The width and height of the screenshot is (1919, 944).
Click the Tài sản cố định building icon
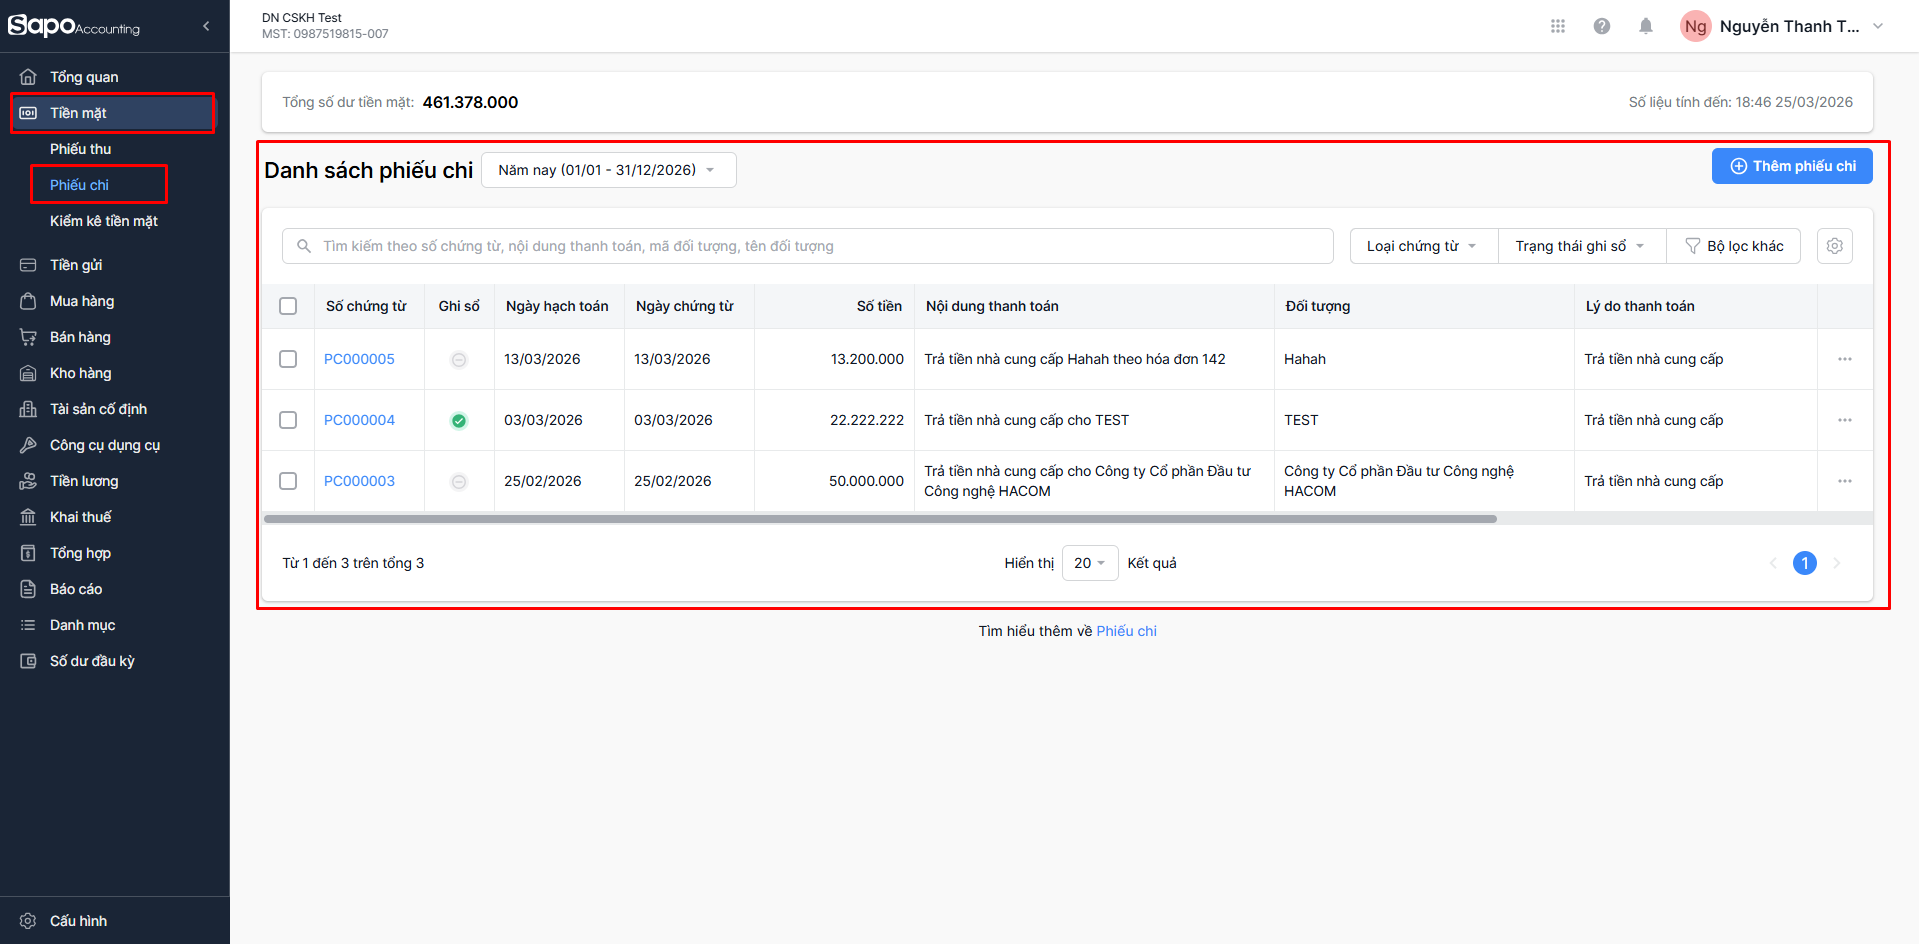pyautogui.click(x=28, y=409)
